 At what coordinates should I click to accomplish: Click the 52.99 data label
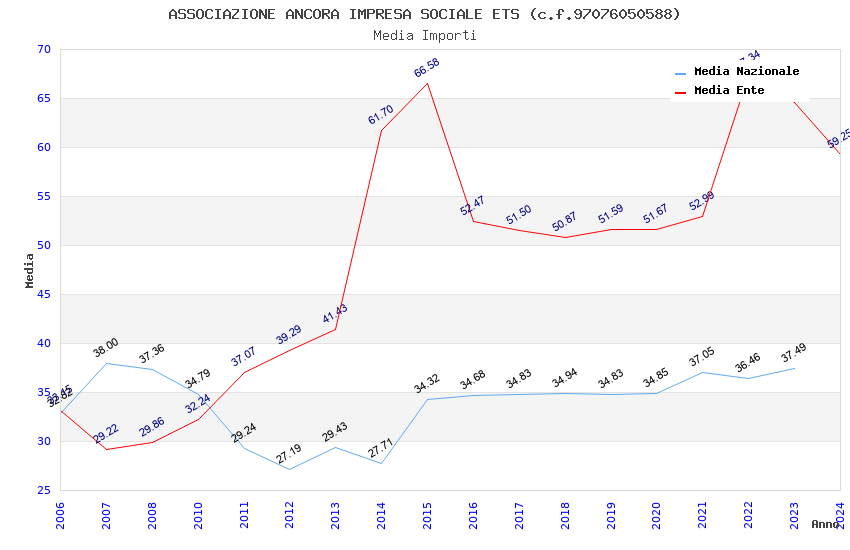click(701, 201)
